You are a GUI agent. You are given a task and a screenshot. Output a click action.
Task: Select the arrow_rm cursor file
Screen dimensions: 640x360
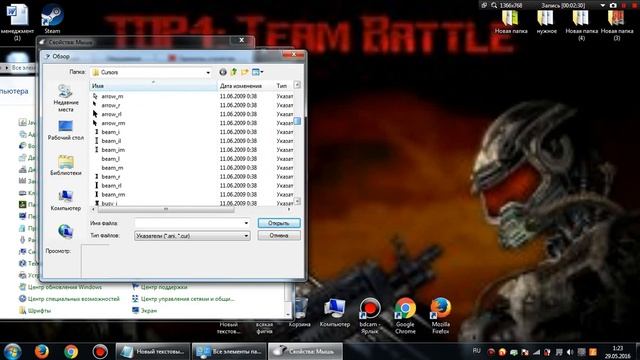click(x=113, y=123)
